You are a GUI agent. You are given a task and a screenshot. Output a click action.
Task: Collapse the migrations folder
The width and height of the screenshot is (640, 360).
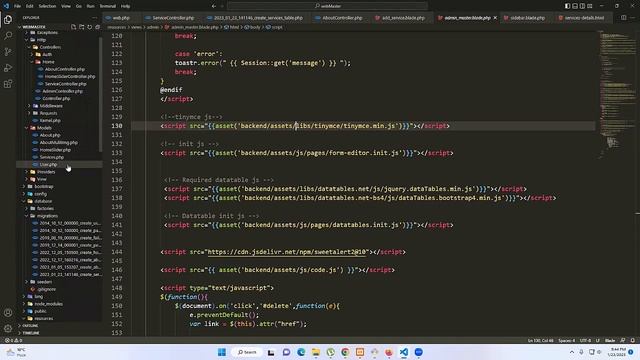tap(47, 216)
